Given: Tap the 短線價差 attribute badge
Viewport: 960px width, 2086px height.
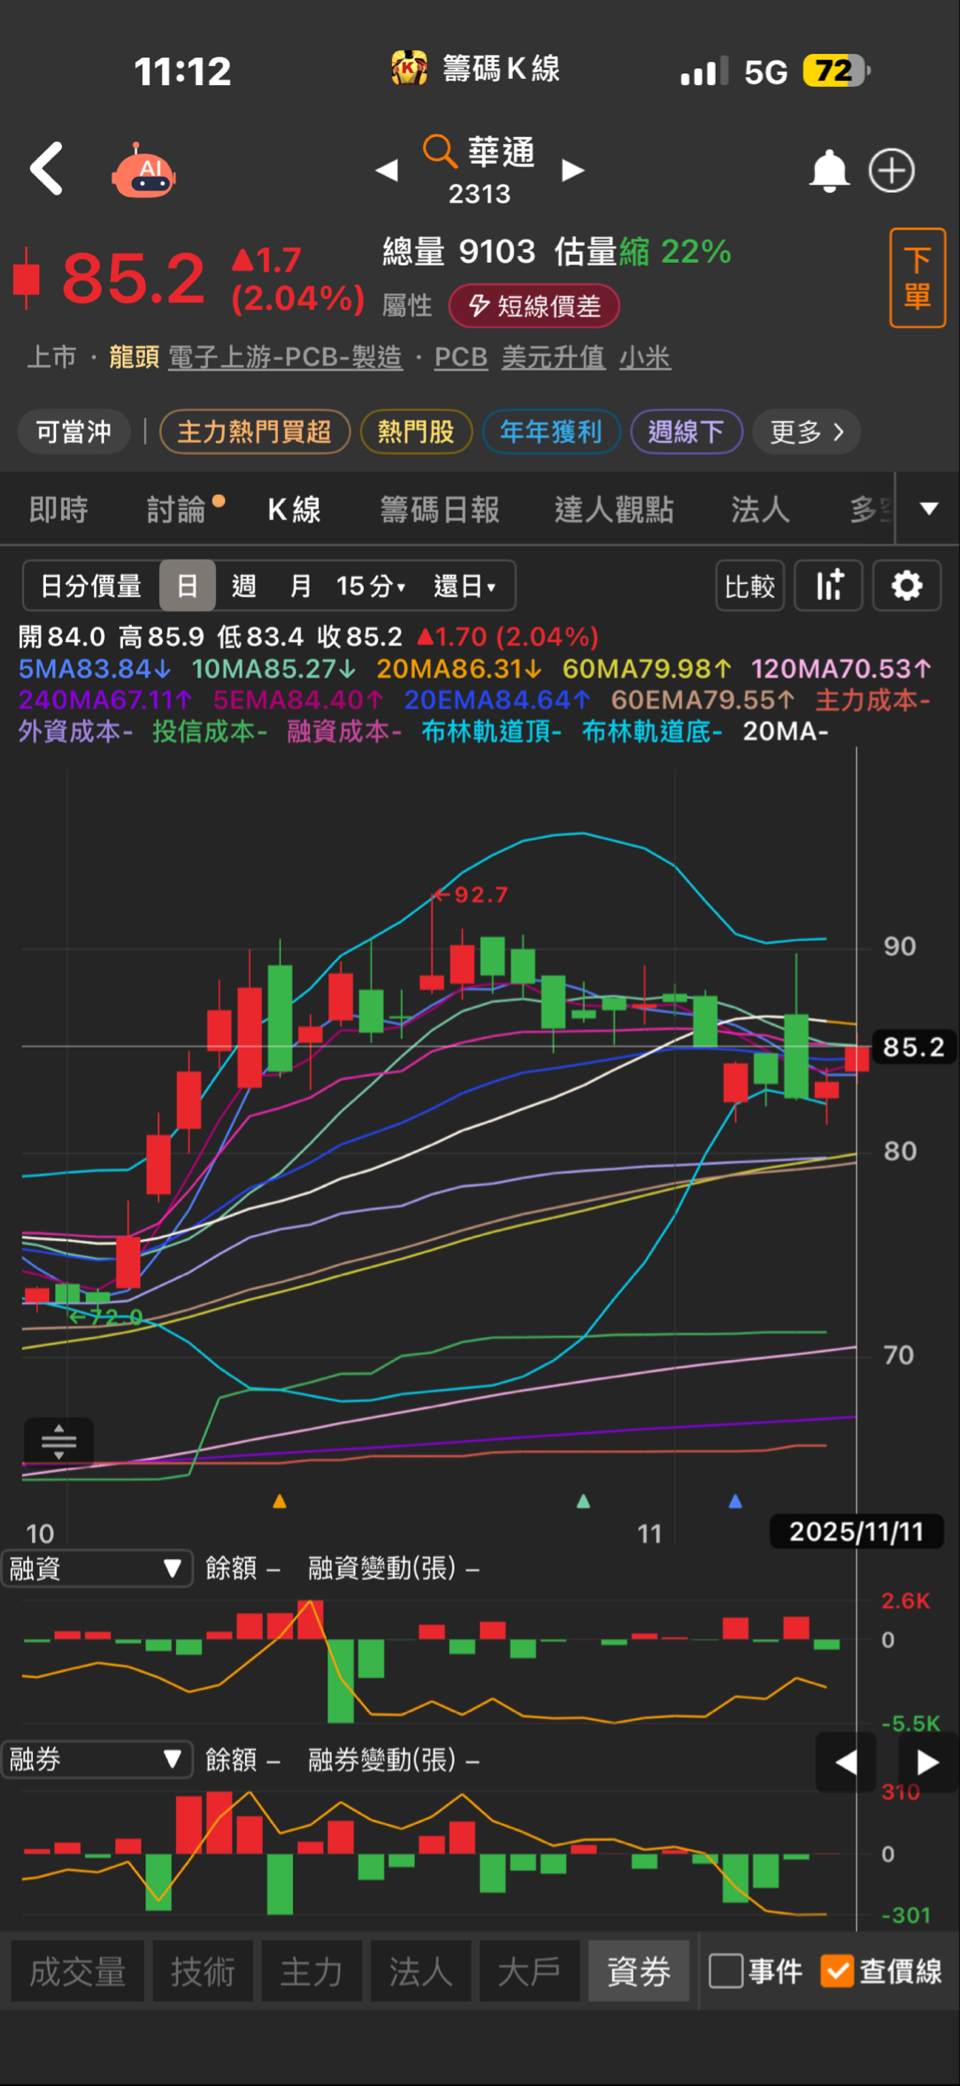Looking at the screenshot, I should pos(534,305).
